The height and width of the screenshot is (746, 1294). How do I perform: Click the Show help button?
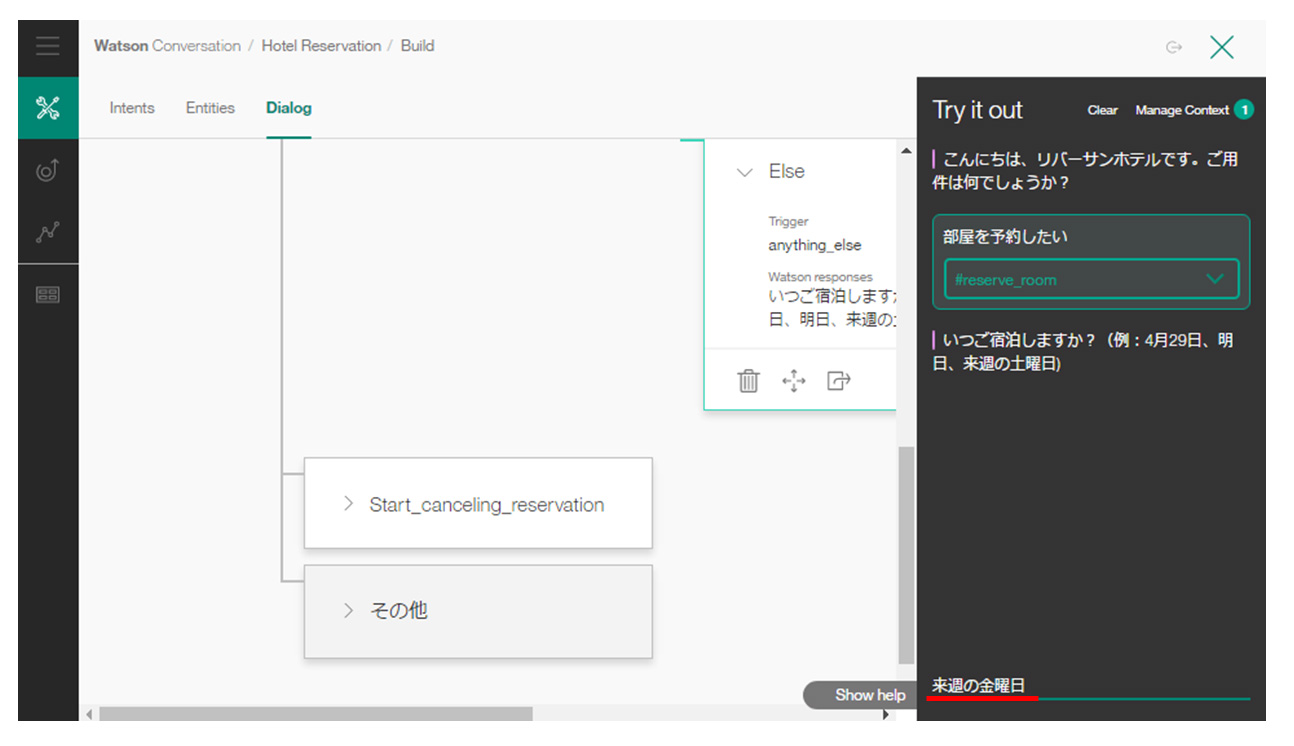click(862, 695)
